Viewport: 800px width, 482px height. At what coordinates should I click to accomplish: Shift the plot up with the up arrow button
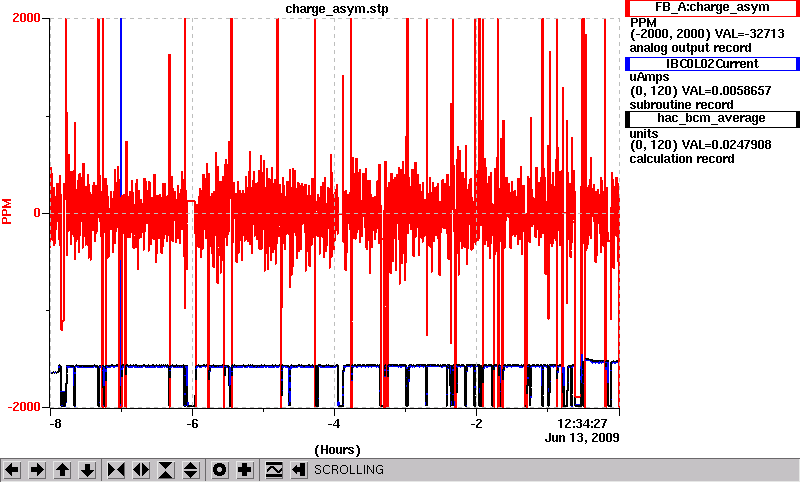62,470
